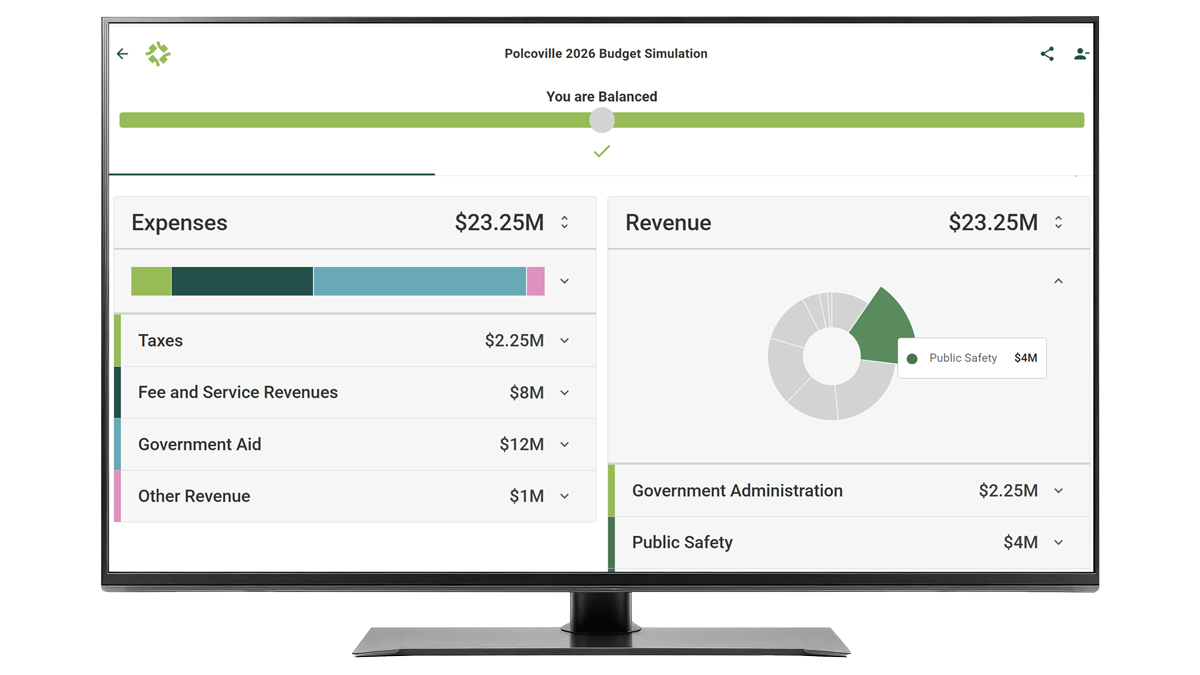Viewport: 1200px width, 675px height.
Task: Select the Government Administration label
Action: [737, 491]
